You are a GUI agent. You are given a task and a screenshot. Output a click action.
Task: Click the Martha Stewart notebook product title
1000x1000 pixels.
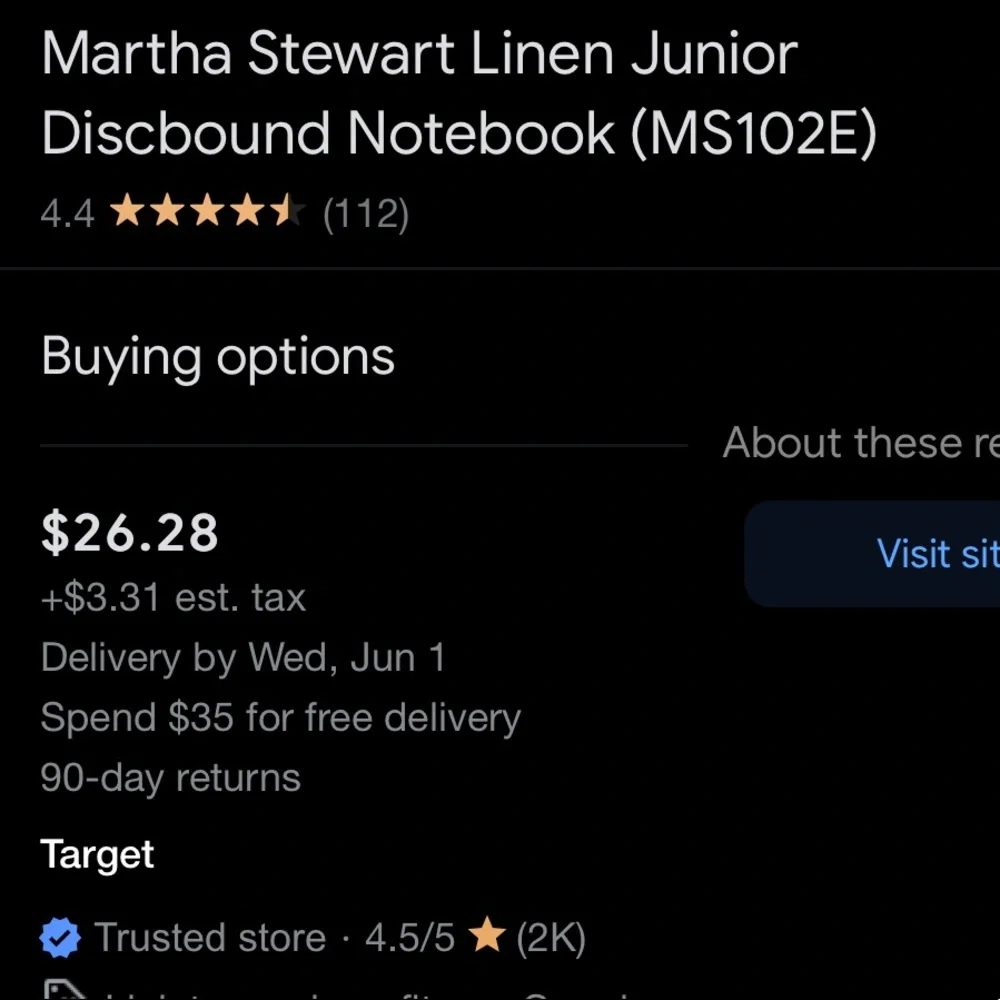click(x=459, y=93)
